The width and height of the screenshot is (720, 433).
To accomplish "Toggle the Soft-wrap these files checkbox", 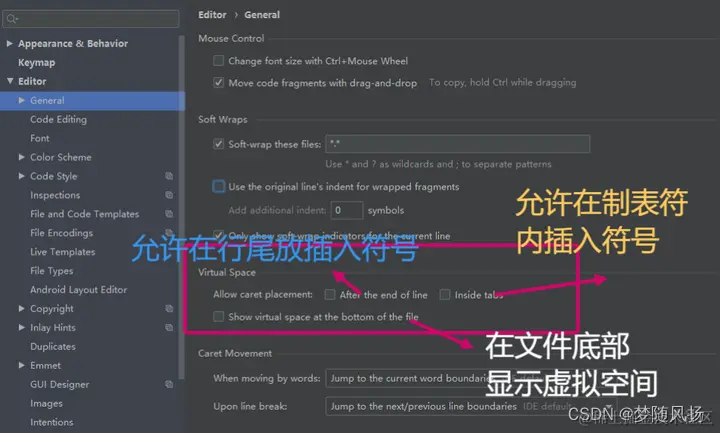I will (219, 144).
